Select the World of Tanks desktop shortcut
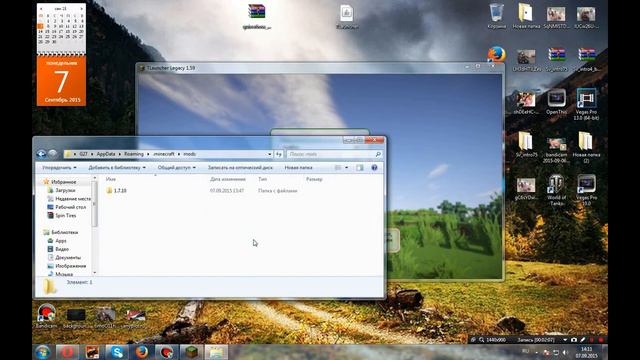The width and height of the screenshot is (640, 360). [556, 190]
